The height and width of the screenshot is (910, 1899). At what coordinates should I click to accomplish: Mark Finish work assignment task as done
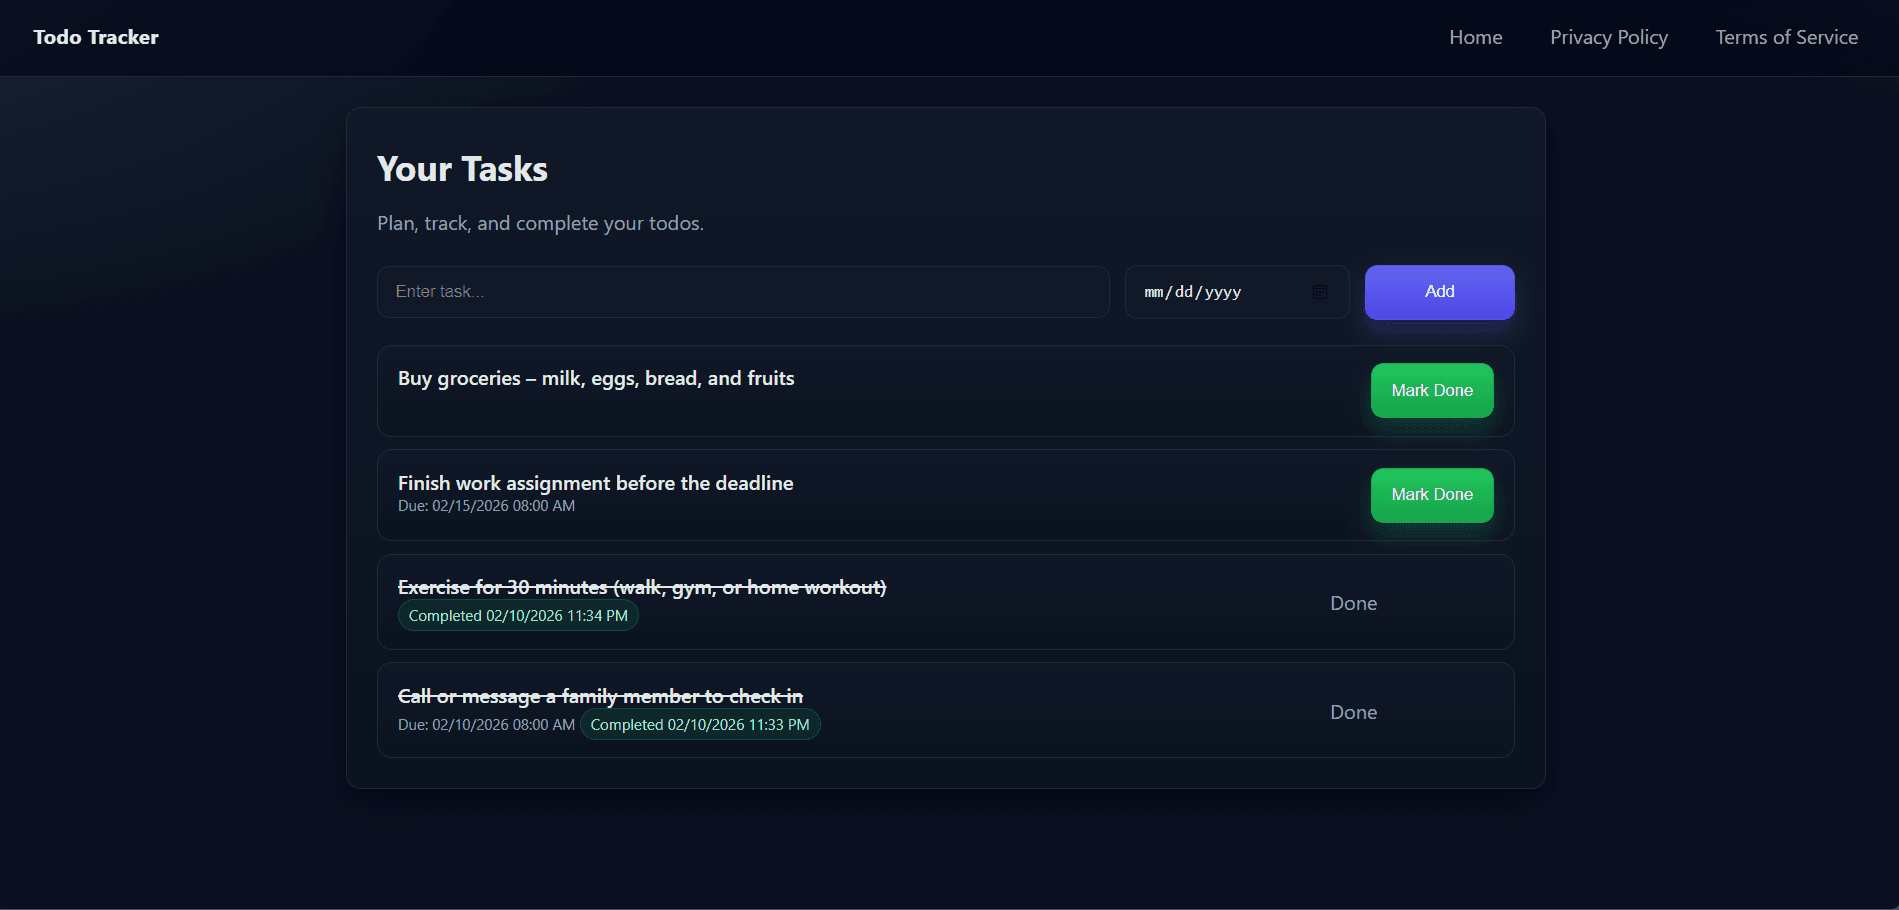[1431, 495]
